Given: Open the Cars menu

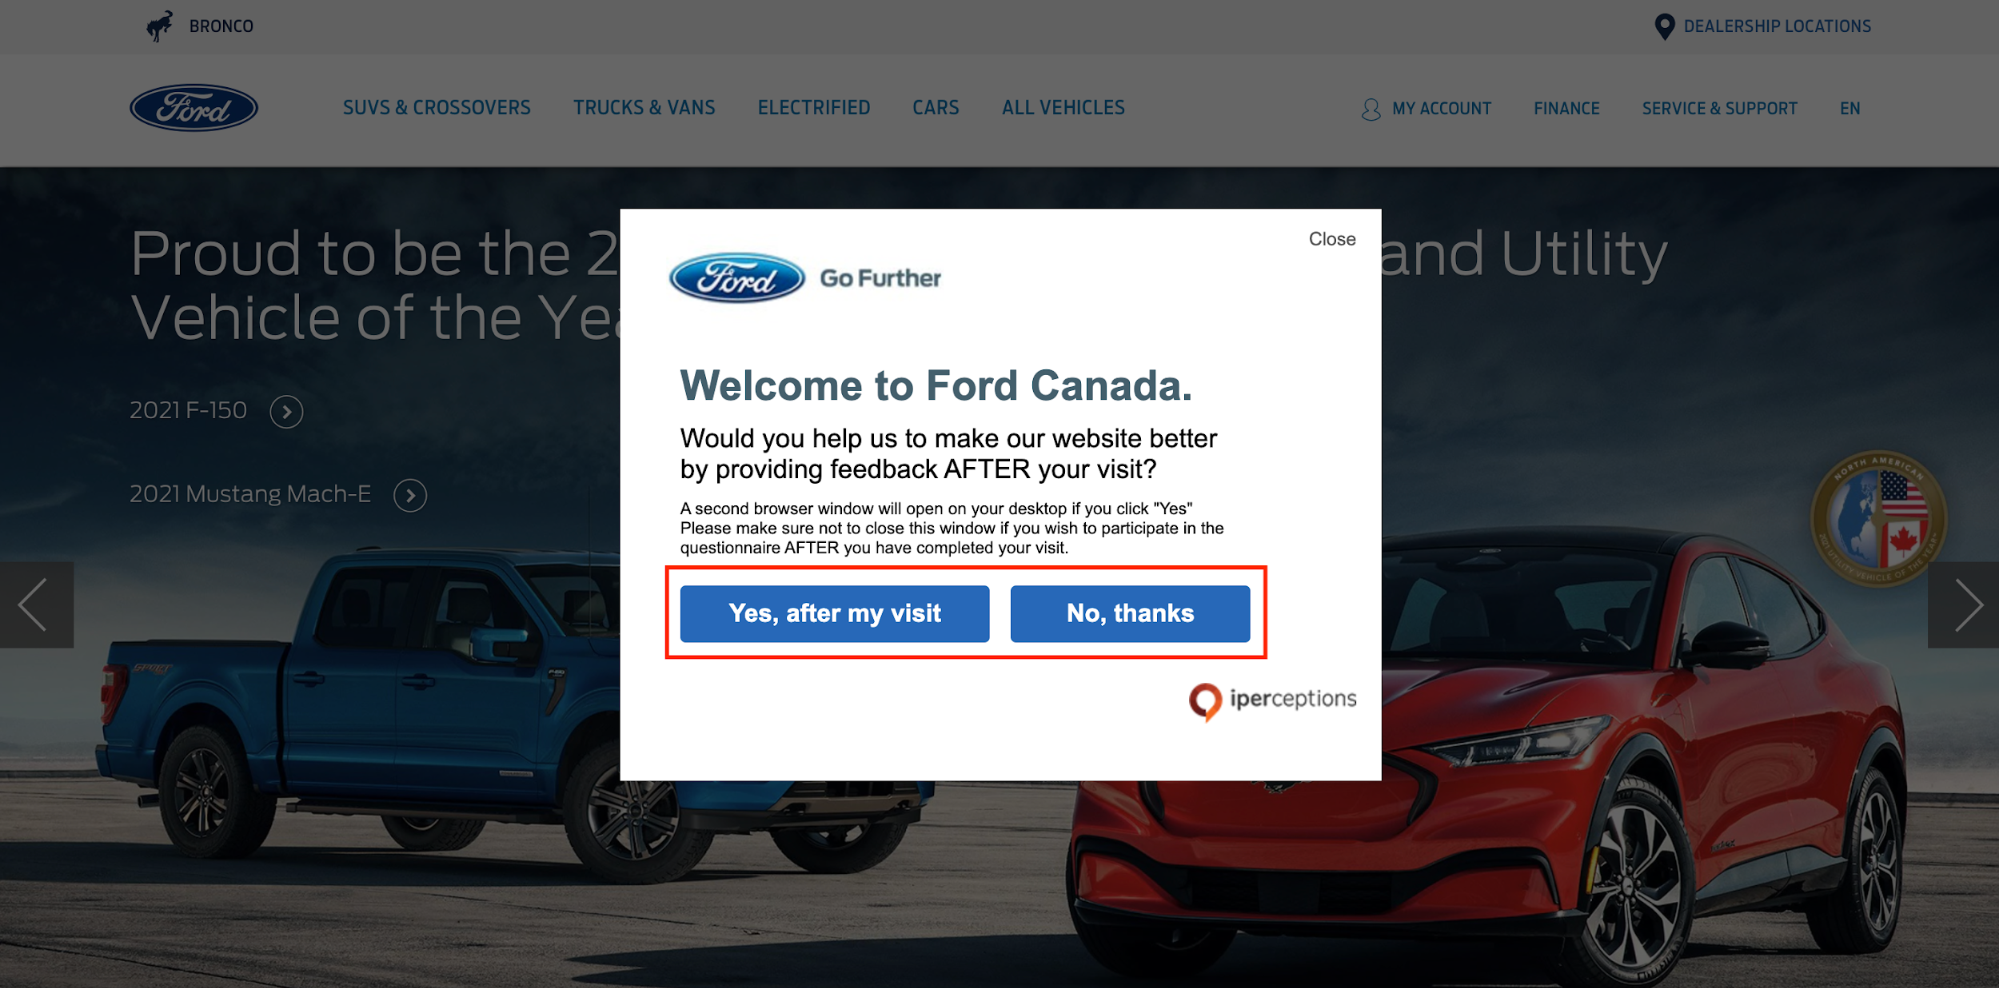Looking at the screenshot, I should [x=935, y=108].
